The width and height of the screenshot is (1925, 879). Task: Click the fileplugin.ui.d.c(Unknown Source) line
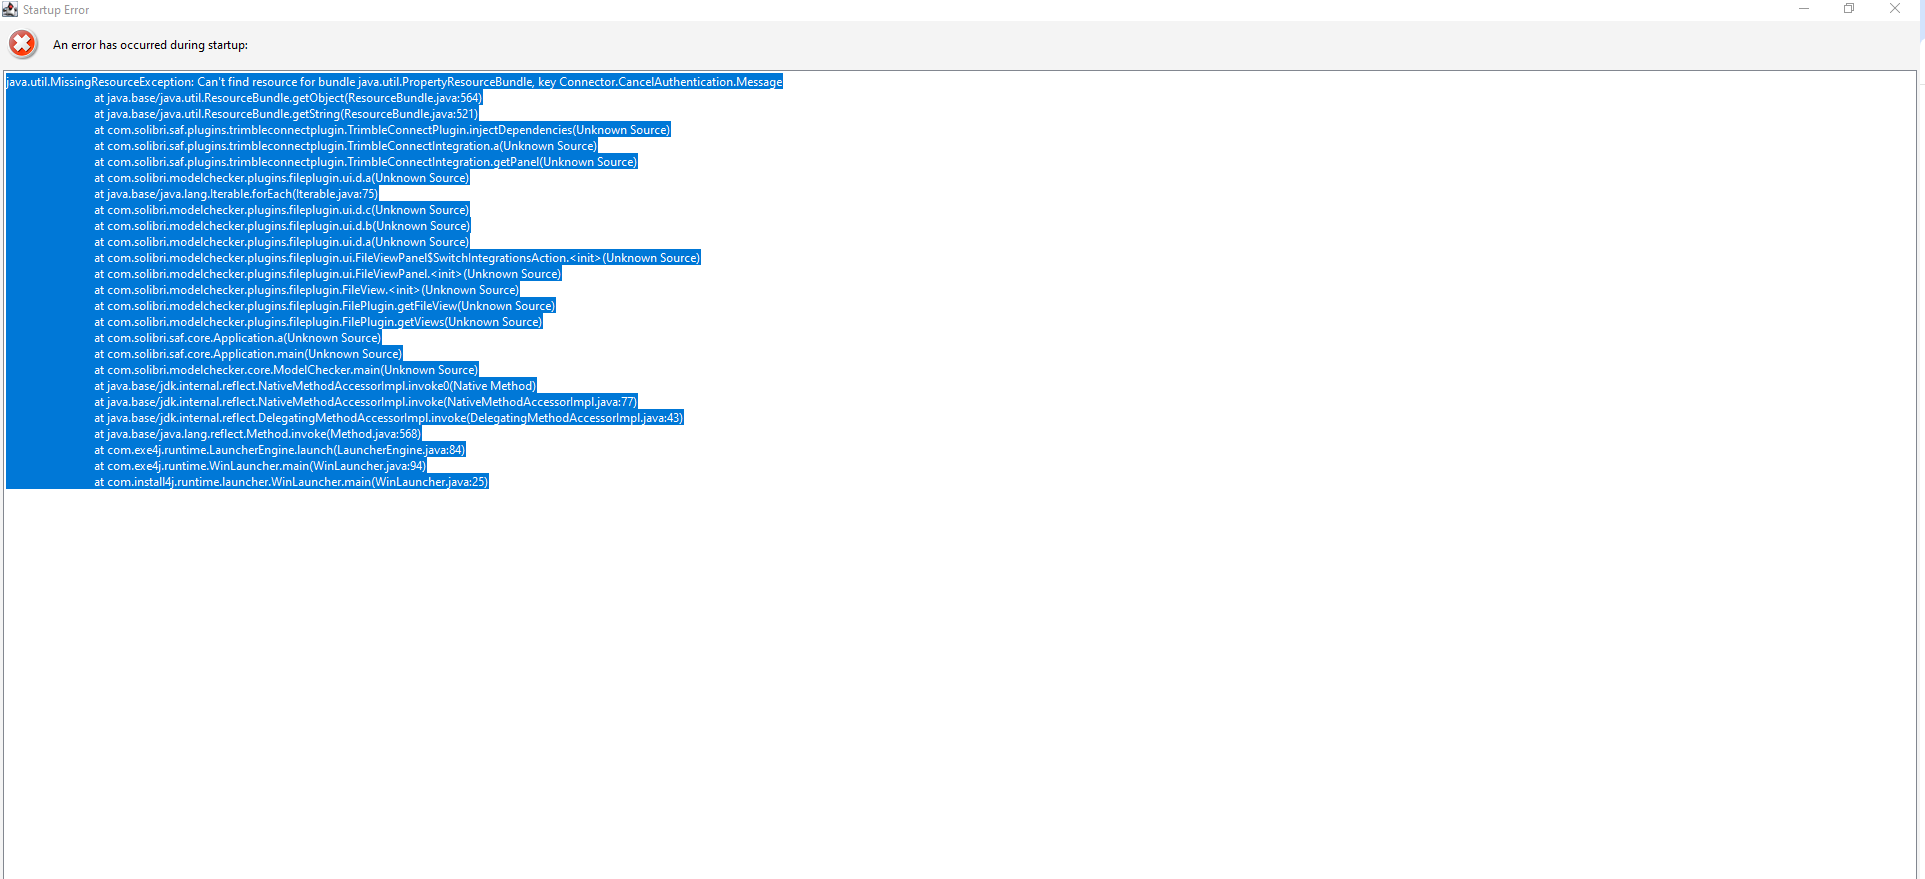tap(281, 210)
